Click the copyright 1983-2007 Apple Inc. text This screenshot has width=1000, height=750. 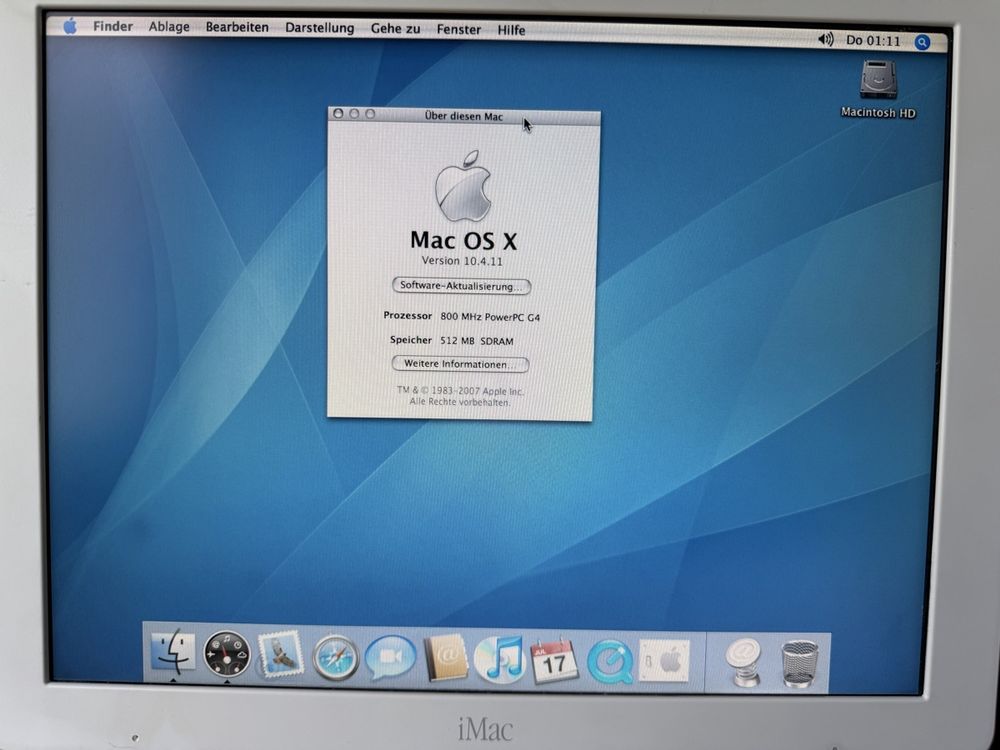(460, 391)
